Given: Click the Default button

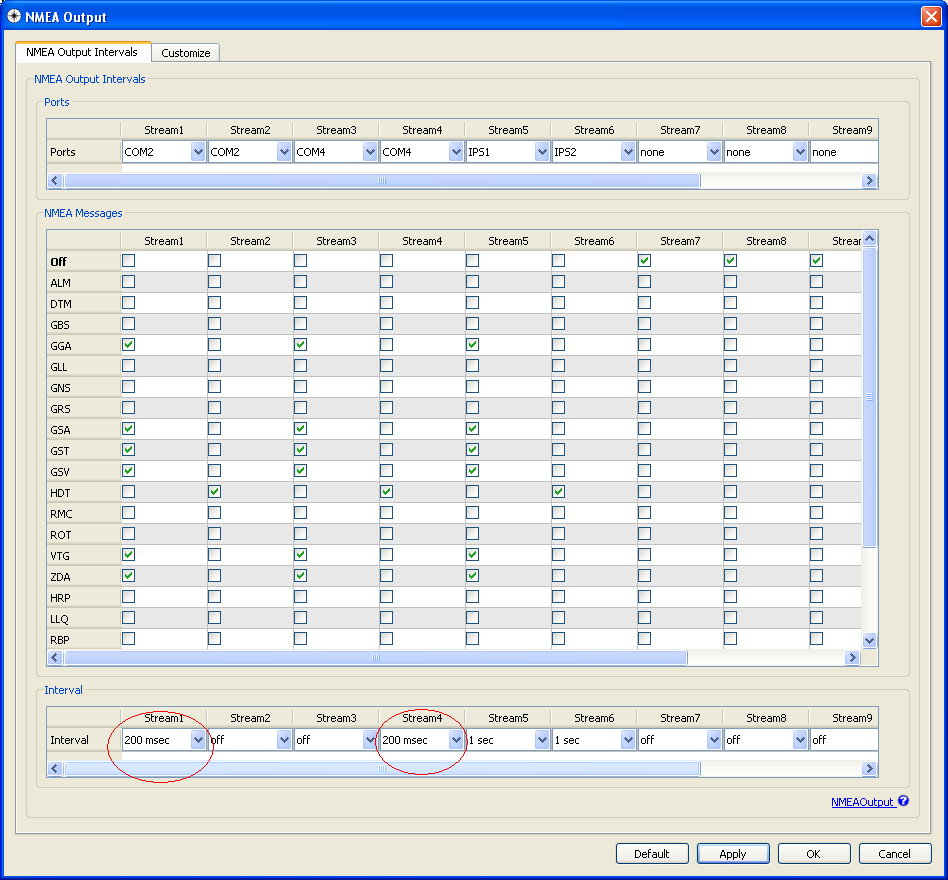Looking at the screenshot, I should pyautogui.click(x=652, y=853).
